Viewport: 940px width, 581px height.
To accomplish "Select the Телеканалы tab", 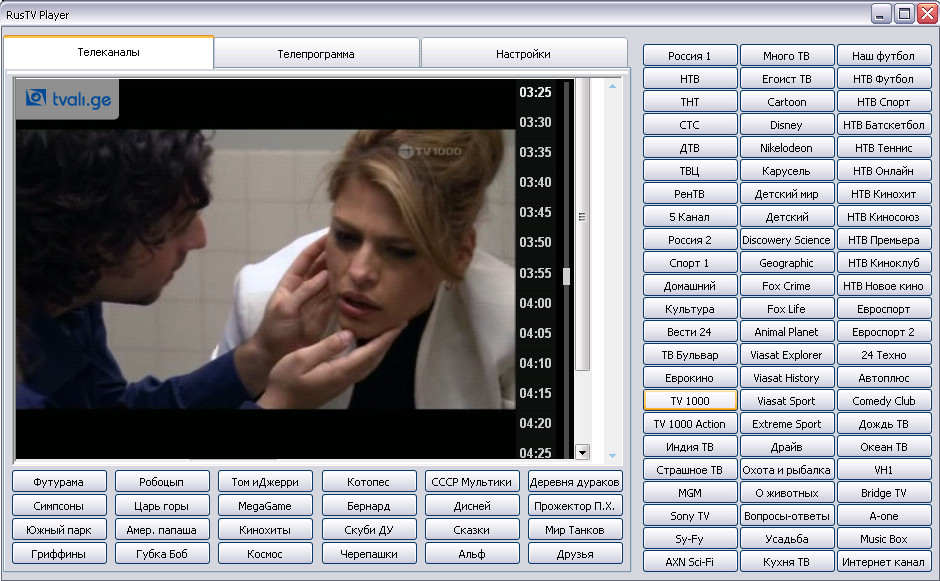I will 108,53.
